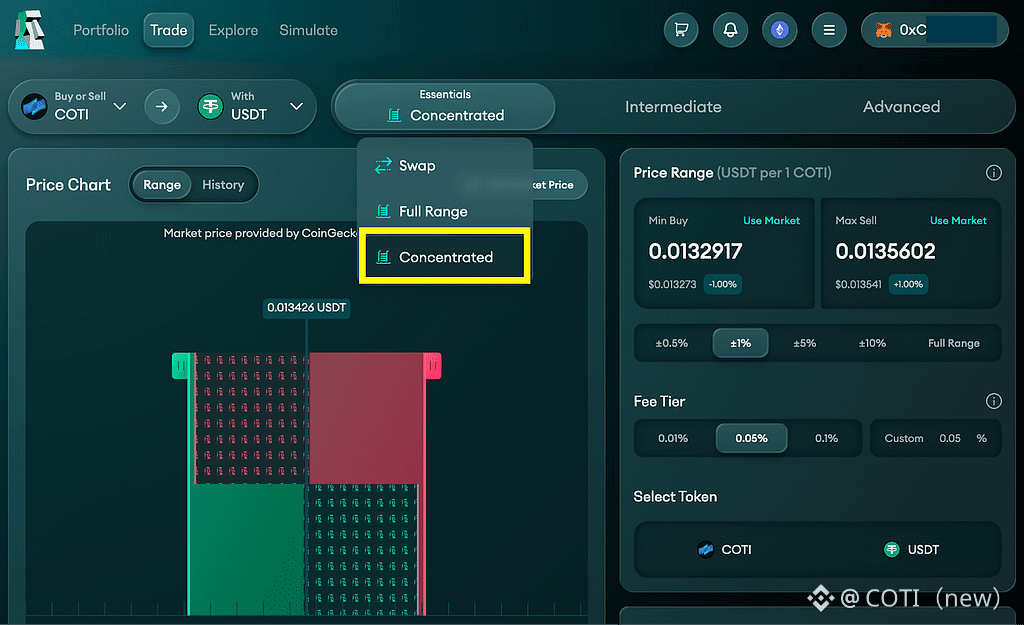Click the Ethereum network icon
This screenshot has width=1024, height=625.
click(780, 30)
